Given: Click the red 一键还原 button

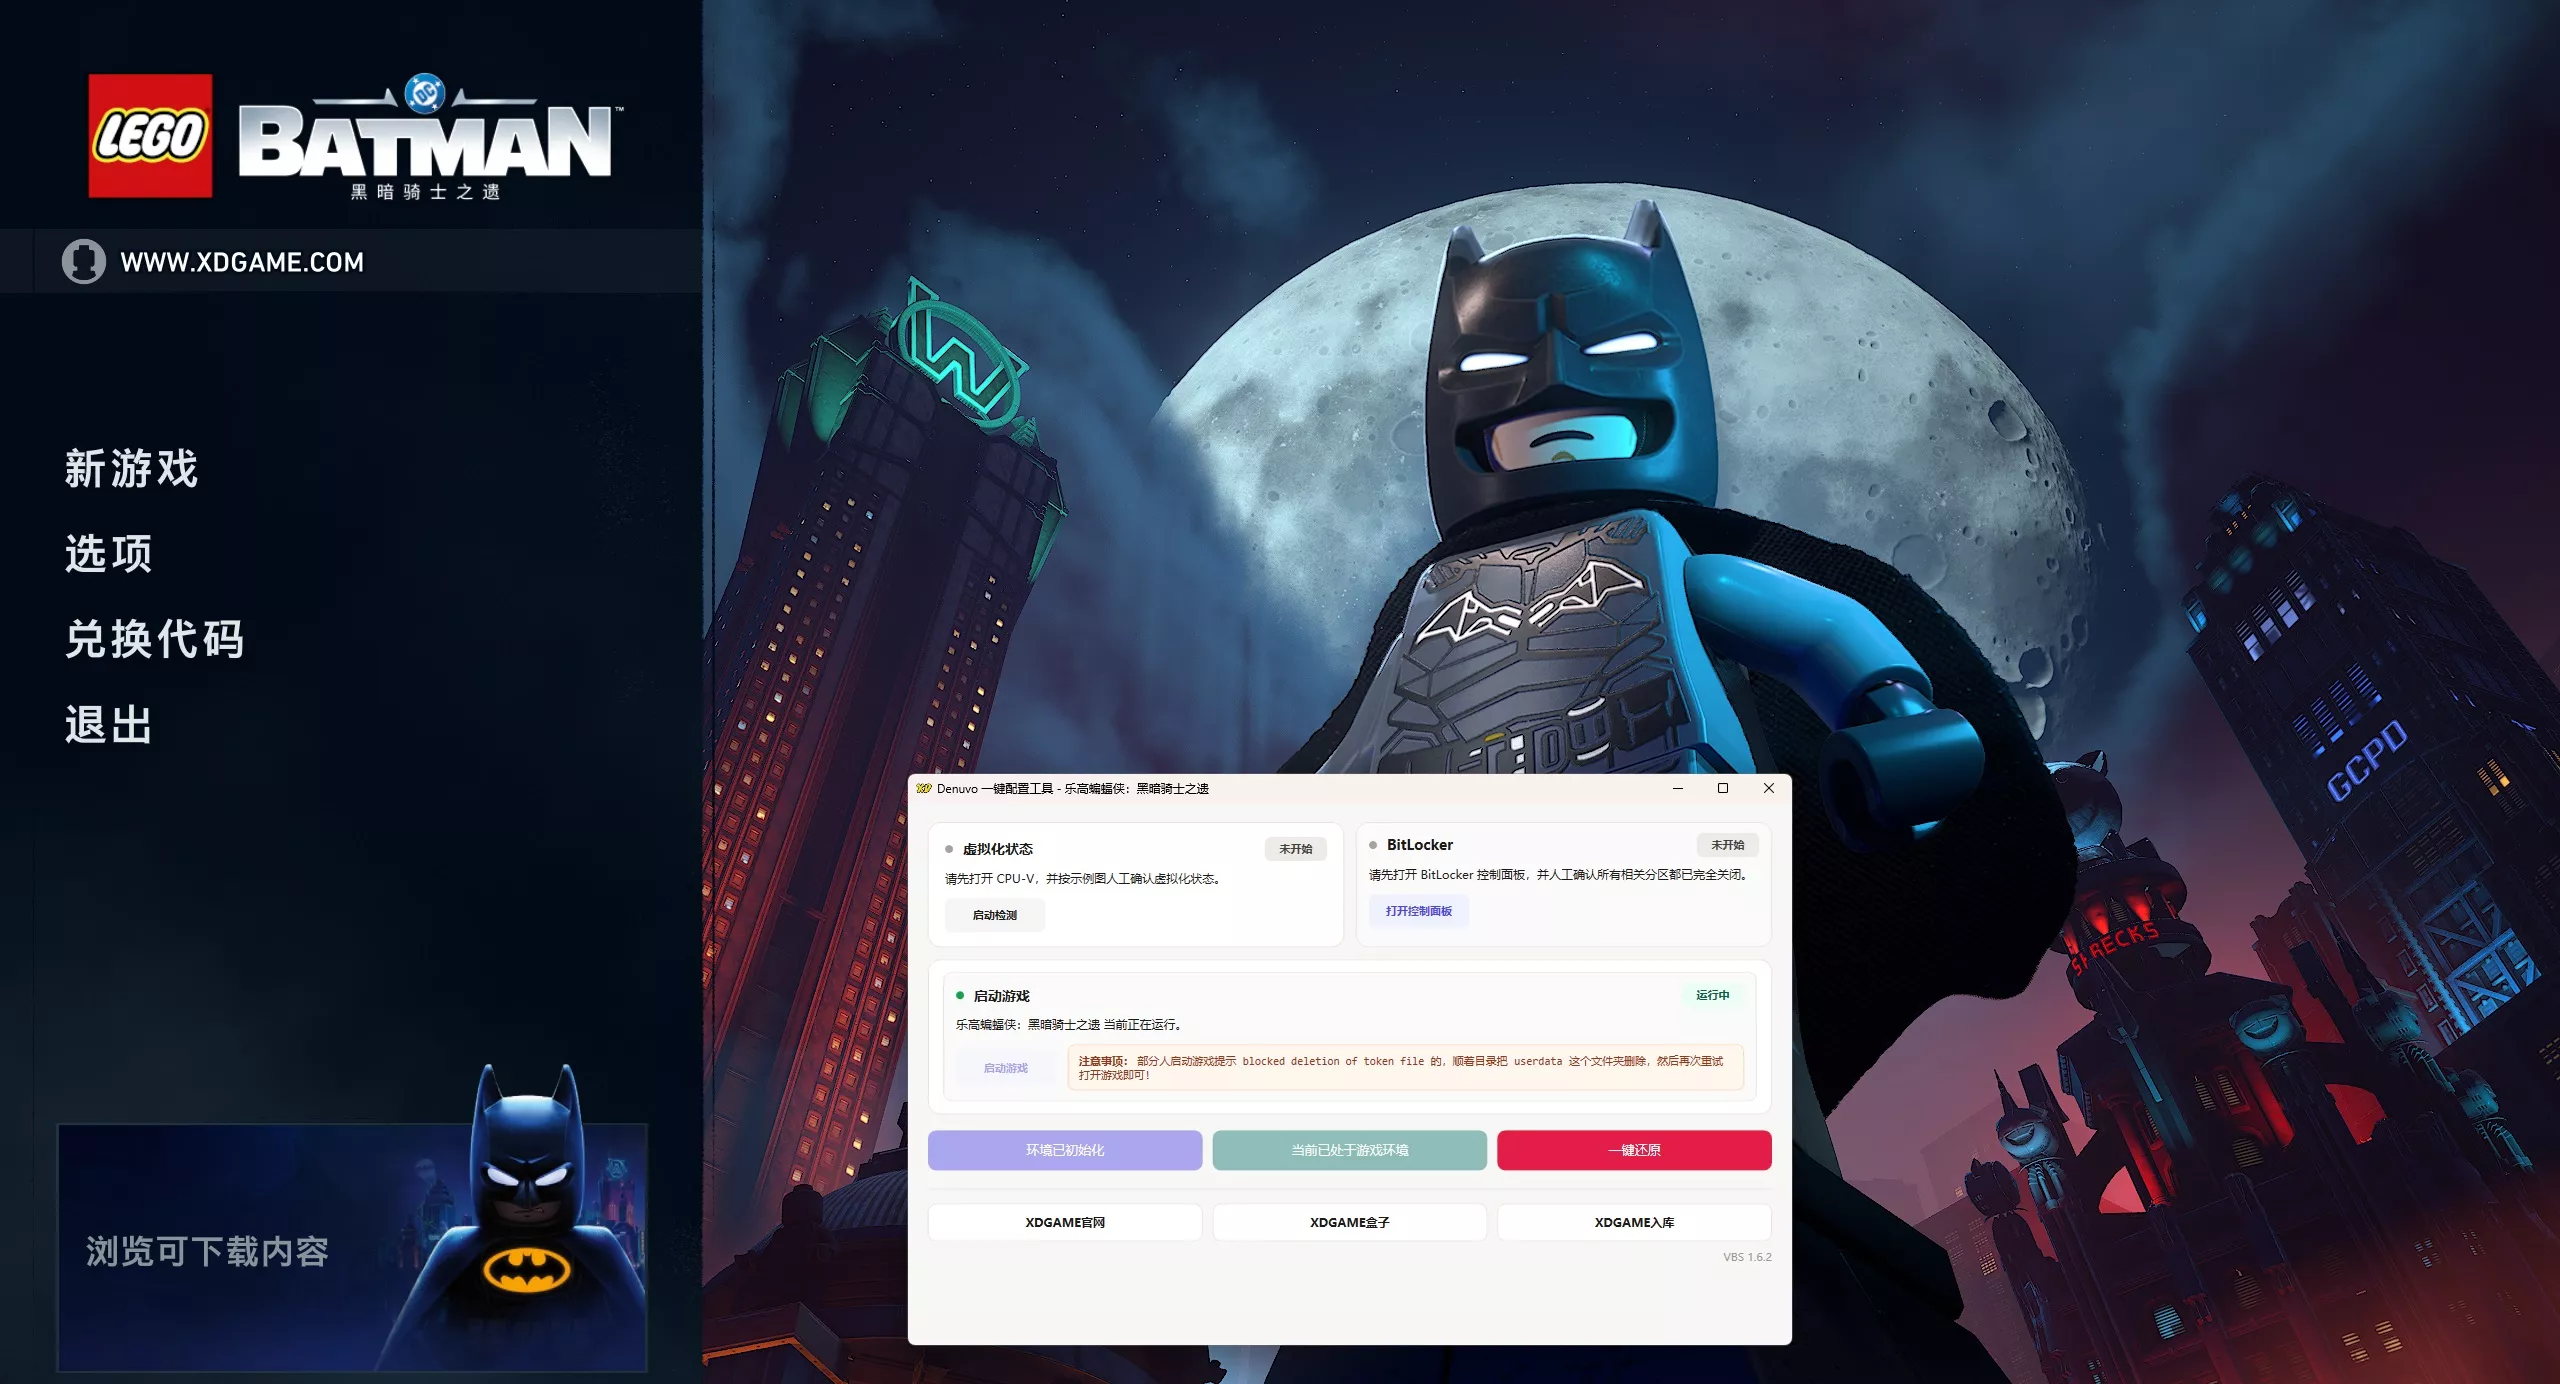Looking at the screenshot, I should tap(1634, 1150).
